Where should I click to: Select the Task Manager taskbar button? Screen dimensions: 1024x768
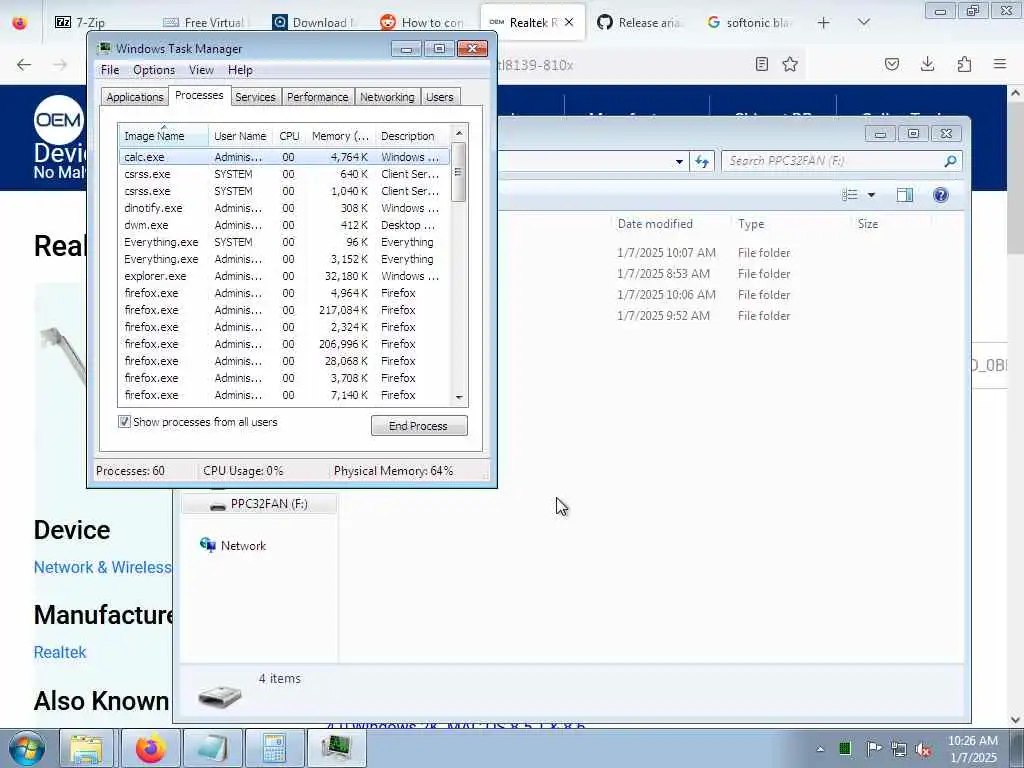click(336, 748)
